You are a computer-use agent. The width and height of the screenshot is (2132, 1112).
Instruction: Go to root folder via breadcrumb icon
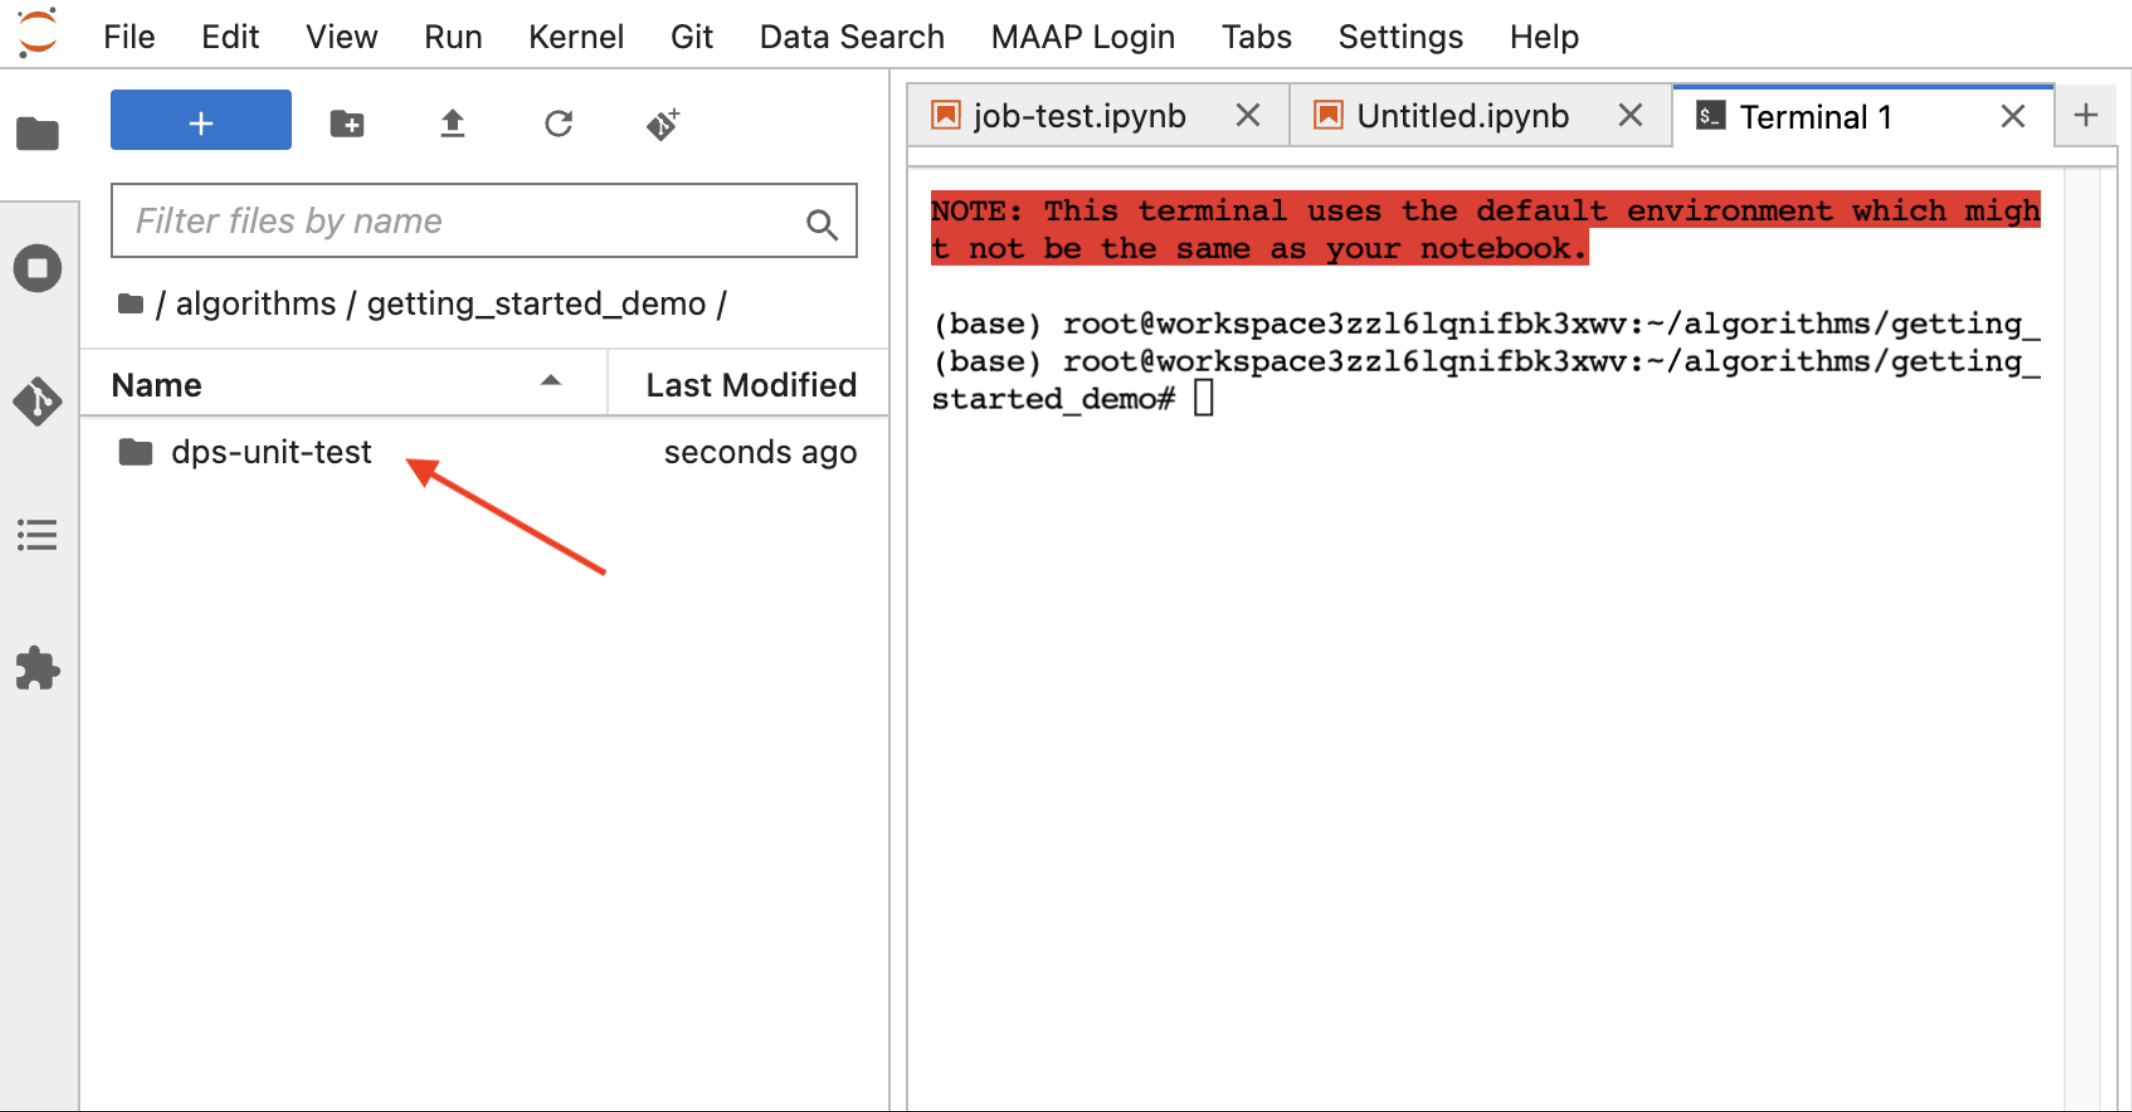130,303
